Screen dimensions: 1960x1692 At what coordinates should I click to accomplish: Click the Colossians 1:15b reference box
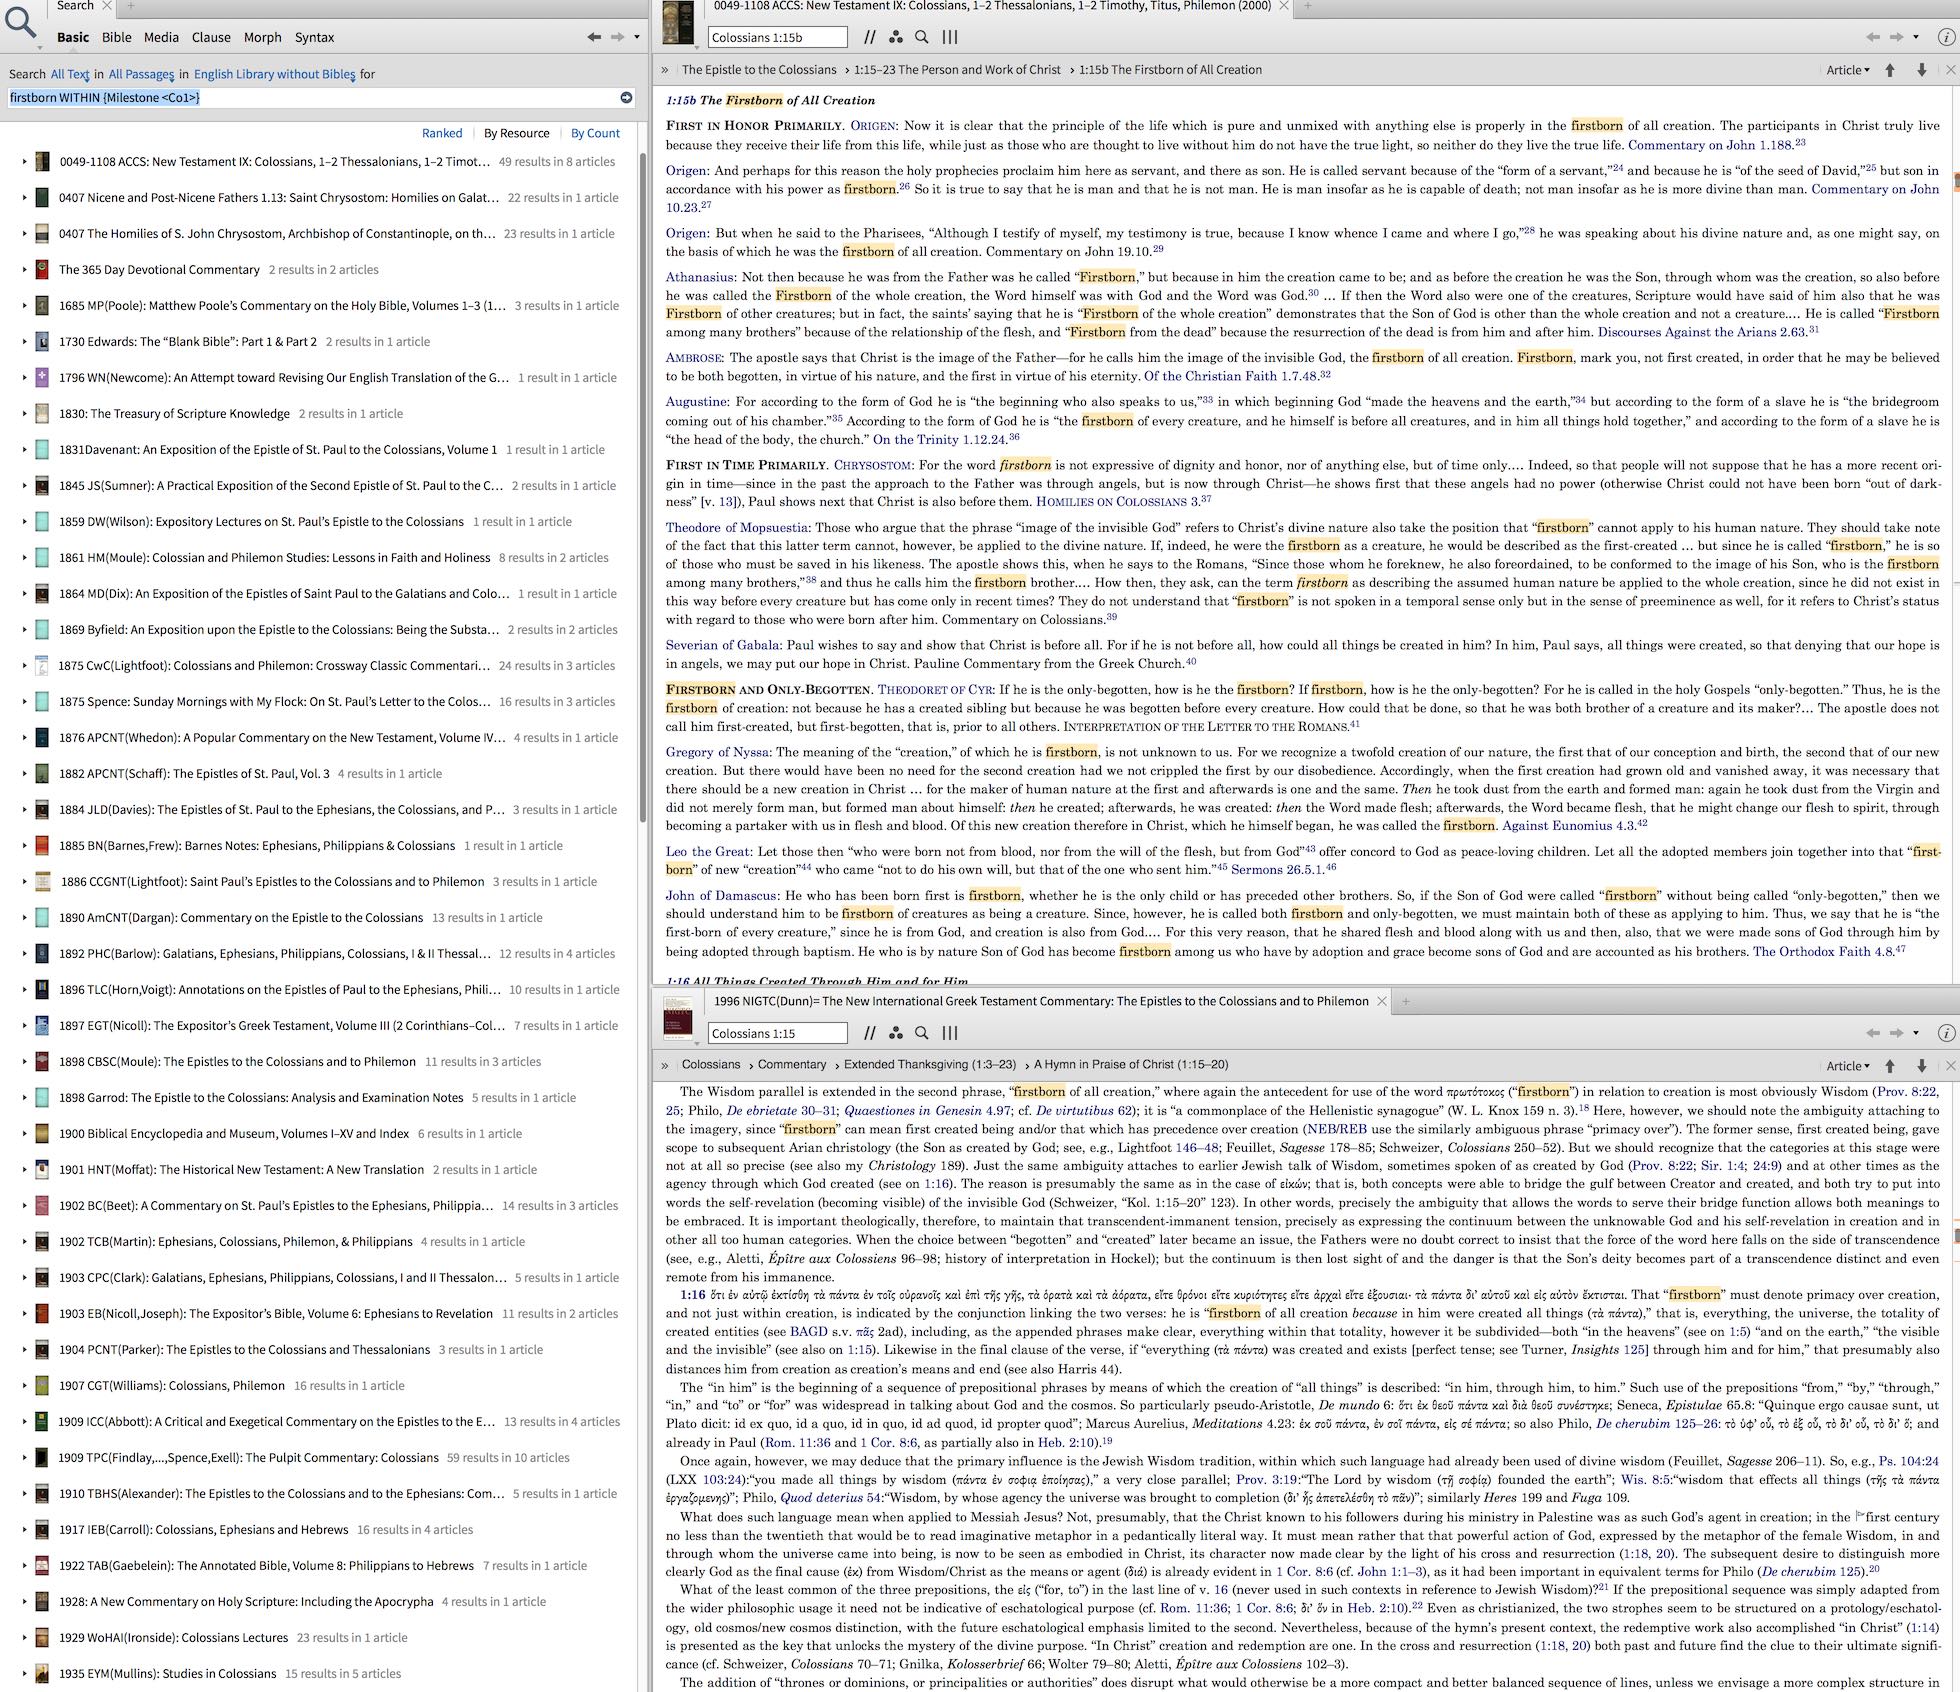coord(778,37)
